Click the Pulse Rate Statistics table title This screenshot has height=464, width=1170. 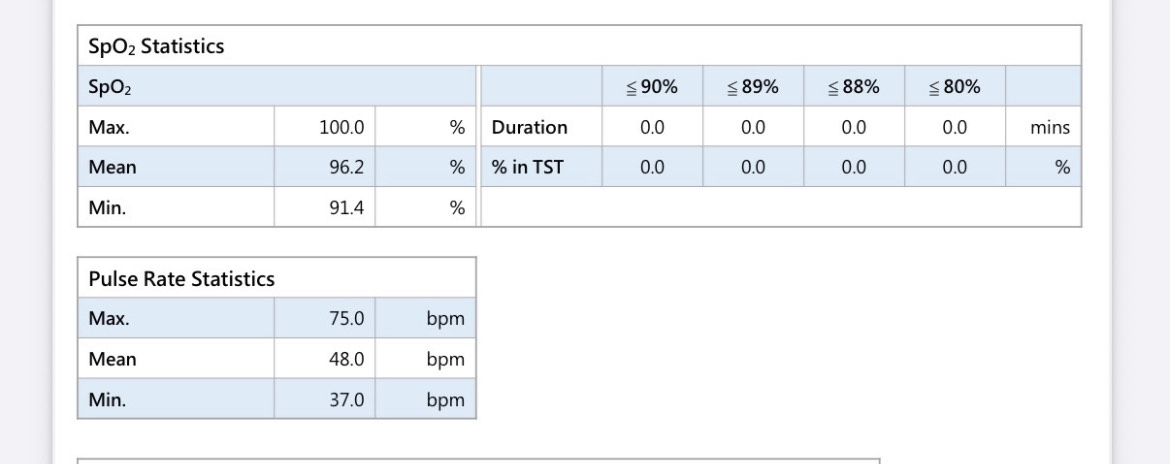tap(182, 279)
